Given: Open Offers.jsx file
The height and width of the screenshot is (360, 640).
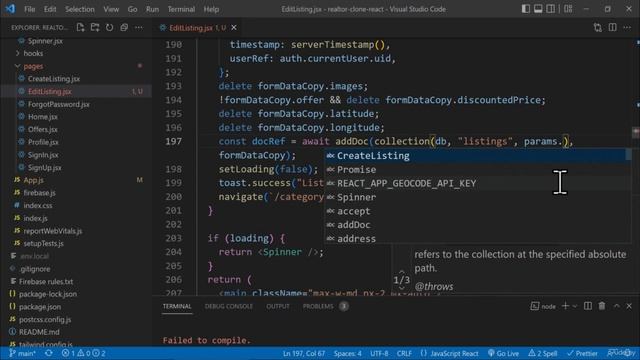Looking at the screenshot, I should pyautogui.click(x=42, y=129).
